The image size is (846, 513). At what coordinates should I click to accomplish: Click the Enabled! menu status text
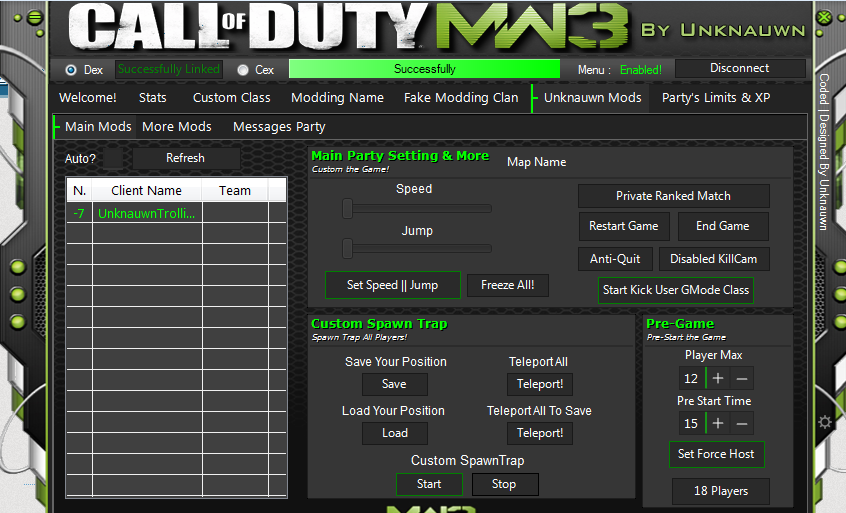point(640,70)
